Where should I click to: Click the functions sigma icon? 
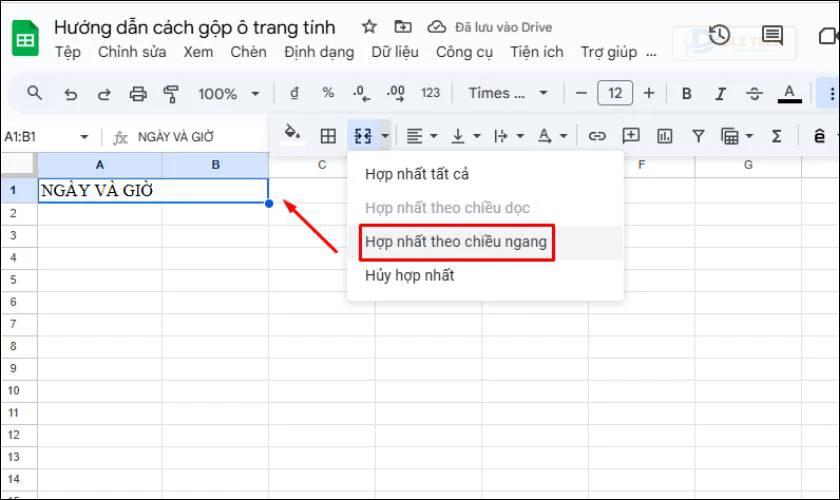pyautogui.click(x=776, y=136)
